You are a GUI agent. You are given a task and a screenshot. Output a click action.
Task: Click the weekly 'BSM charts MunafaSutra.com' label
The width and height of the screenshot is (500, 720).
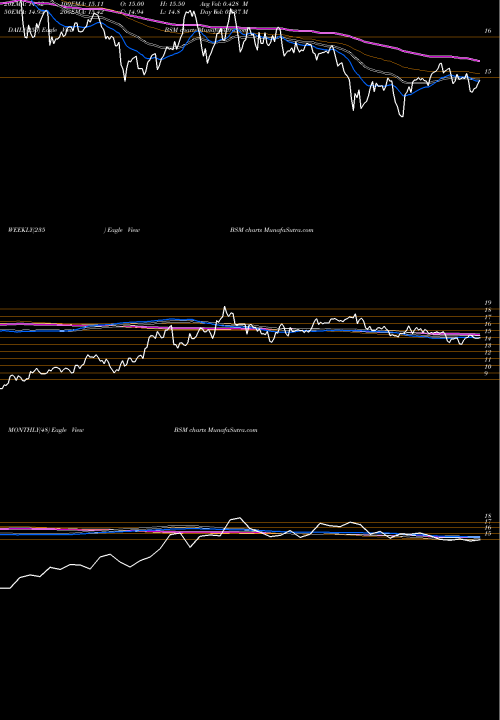tap(271, 230)
